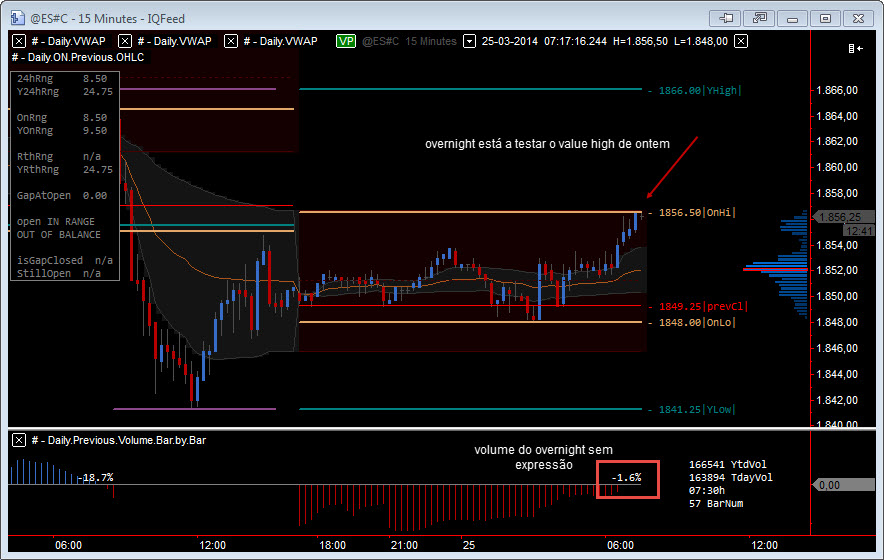Screen dimensions: 884x560
Task: Toggle the checkbox after L=1.848,00
Action: point(741,41)
